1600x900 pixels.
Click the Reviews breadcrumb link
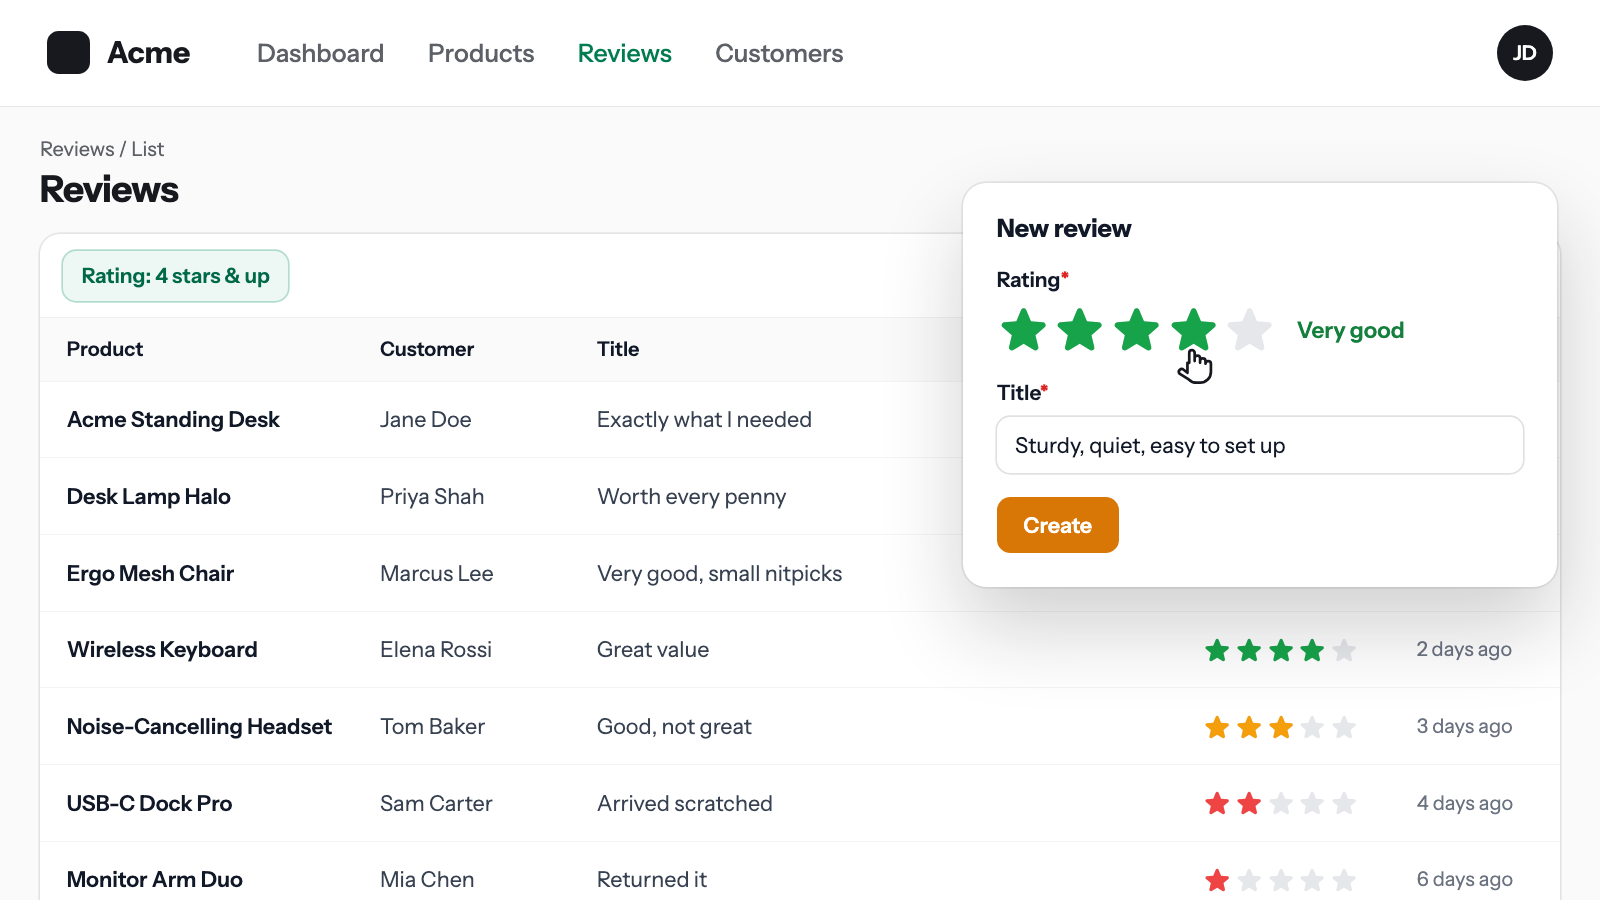coord(77,149)
